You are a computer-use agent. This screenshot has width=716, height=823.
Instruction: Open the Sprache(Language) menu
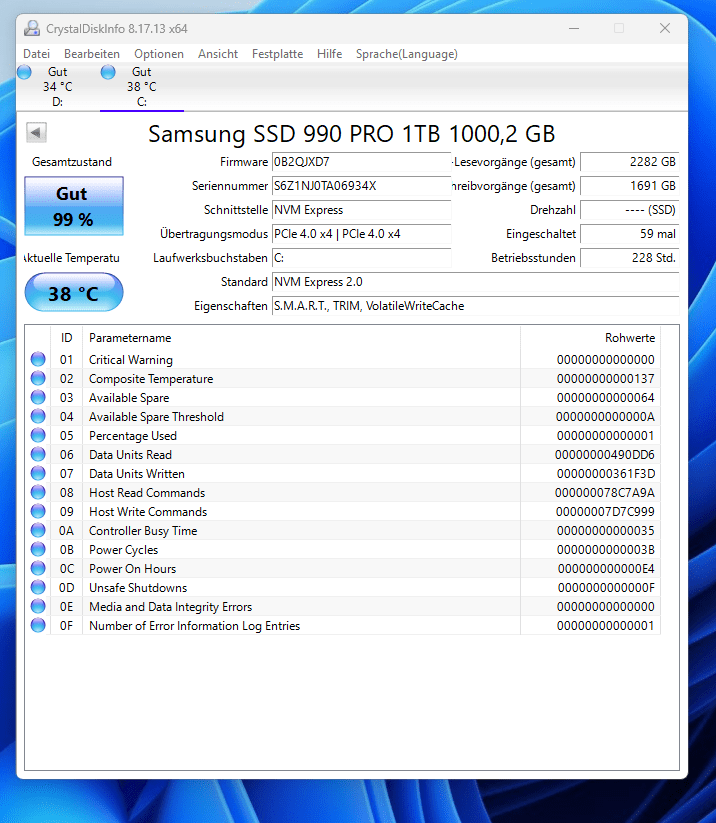407,54
